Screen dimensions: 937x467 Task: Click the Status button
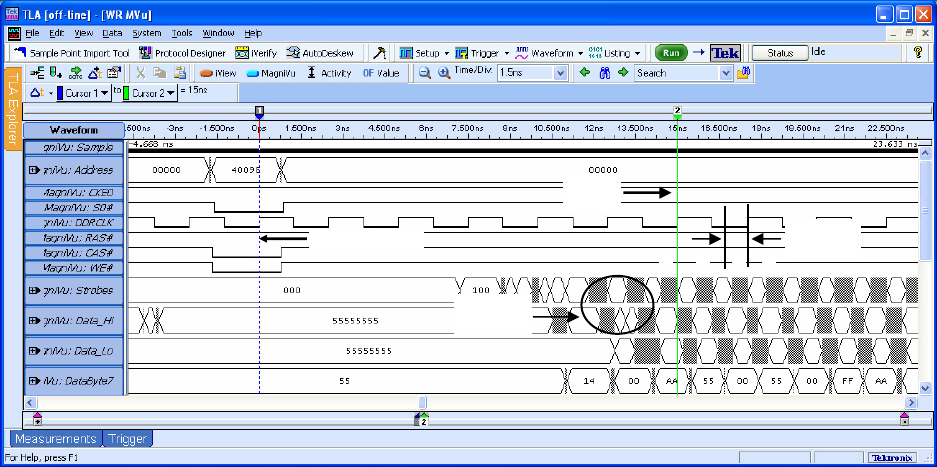pos(779,53)
